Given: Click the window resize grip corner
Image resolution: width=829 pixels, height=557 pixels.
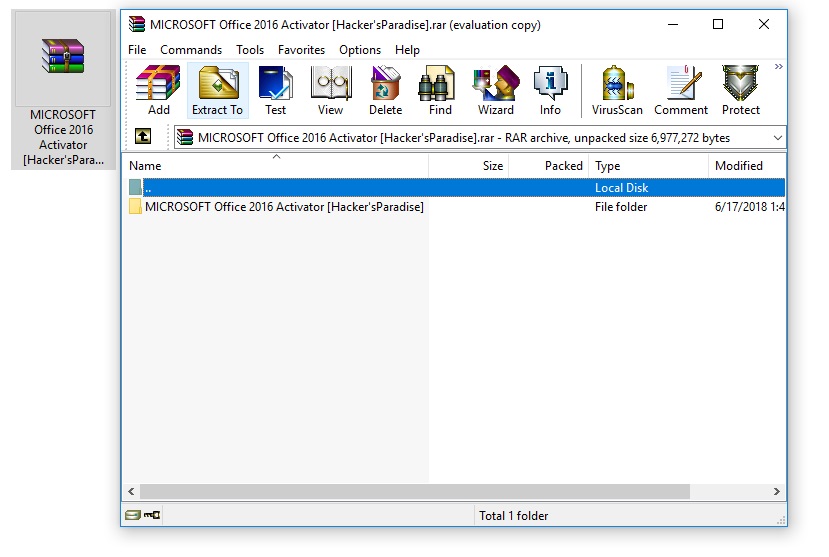Looking at the screenshot, I should [x=781, y=521].
